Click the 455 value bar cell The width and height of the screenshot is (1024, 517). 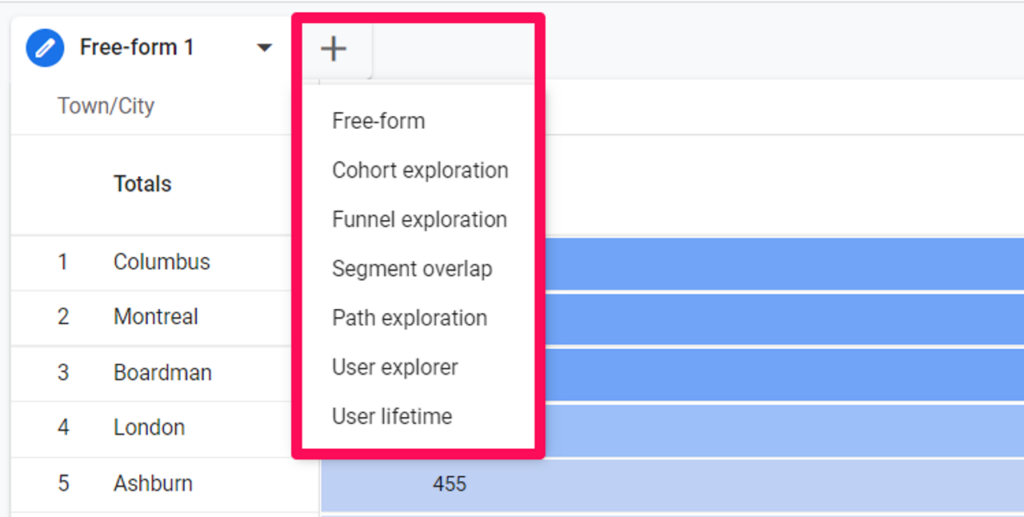click(x=673, y=484)
